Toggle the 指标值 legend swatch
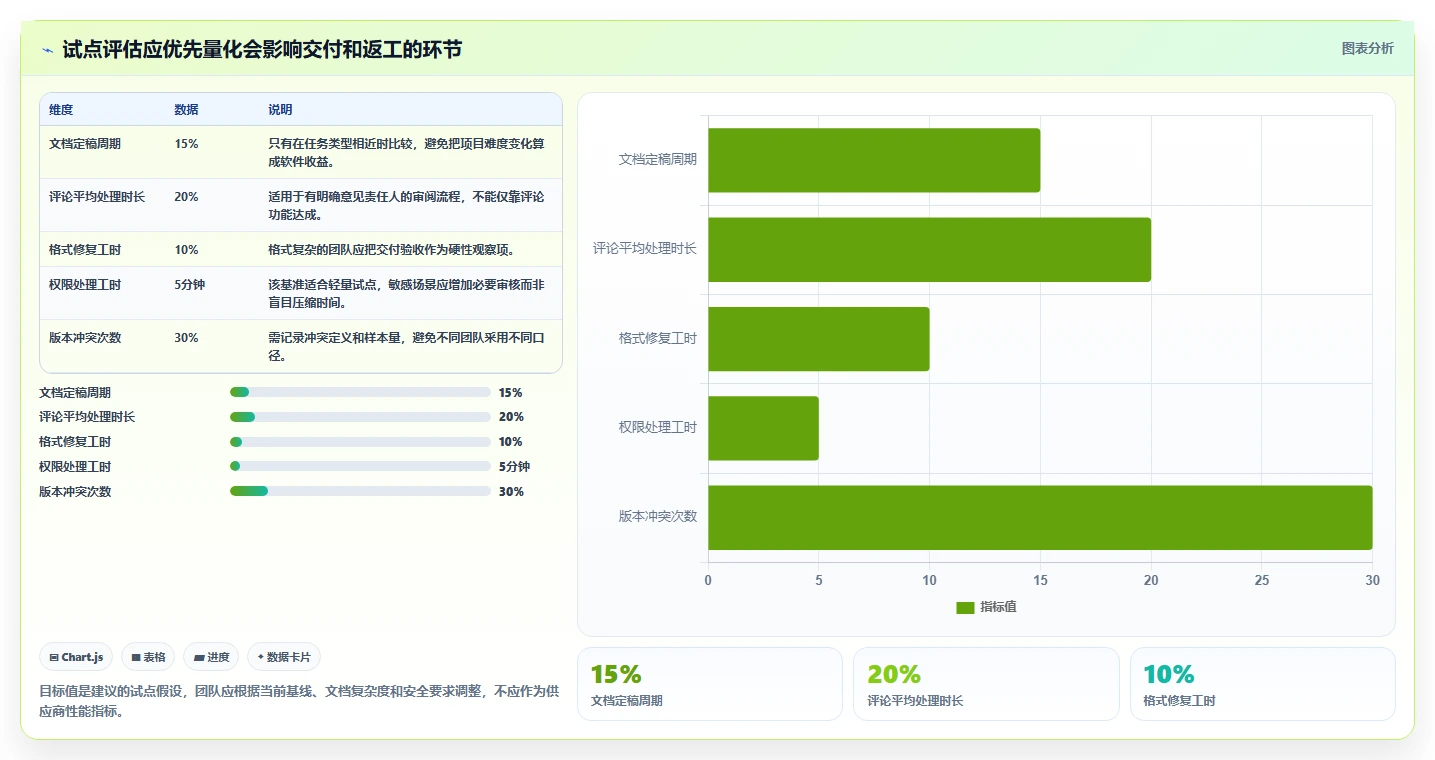This screenshot has width=1435, height=760. click(x=965, y=608)
